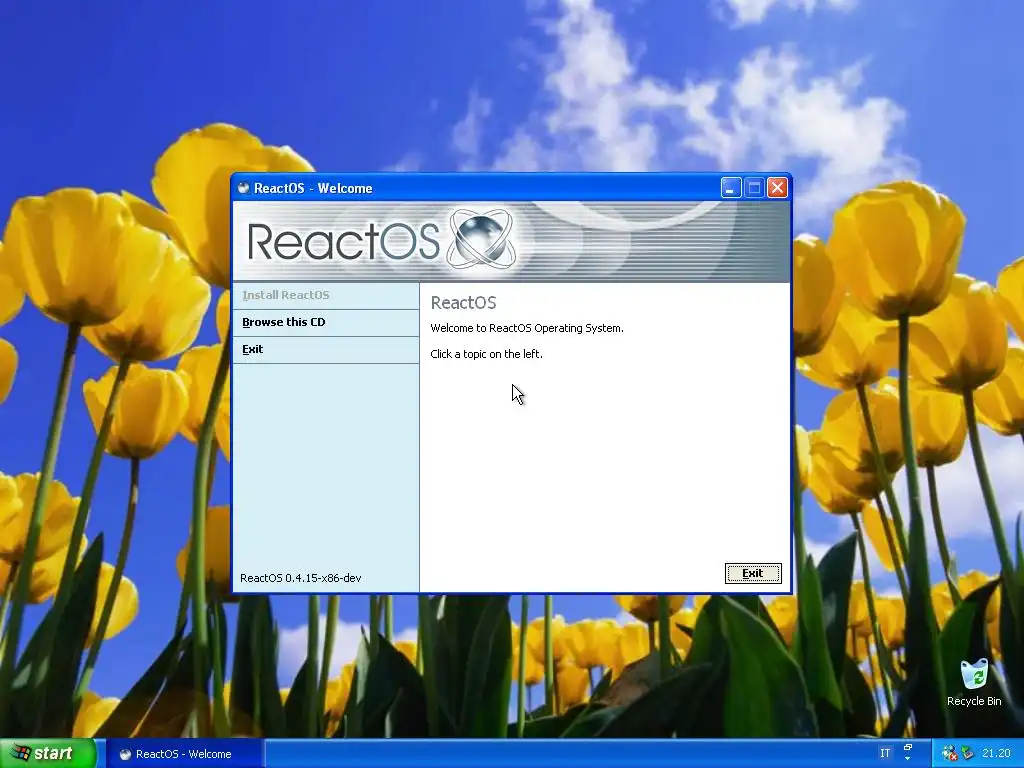Click the ReactOS heading in the content pane

point(463,302)
